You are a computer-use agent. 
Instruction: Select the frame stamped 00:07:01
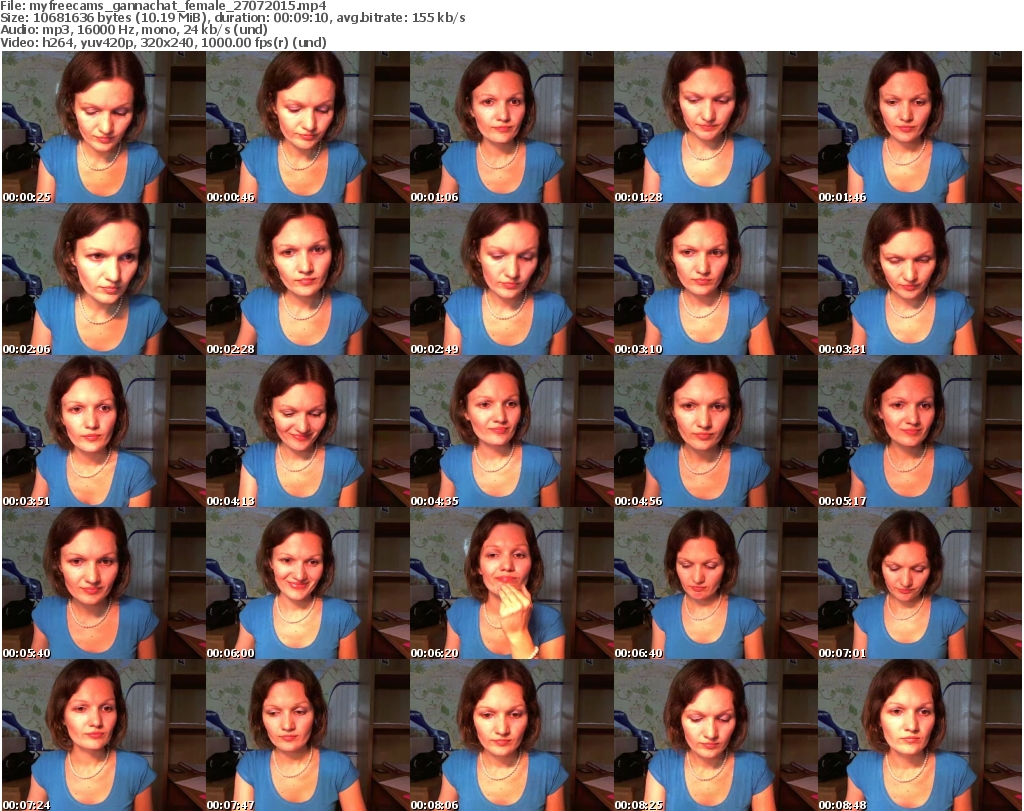pyautogui.click(x=920, y=584)
